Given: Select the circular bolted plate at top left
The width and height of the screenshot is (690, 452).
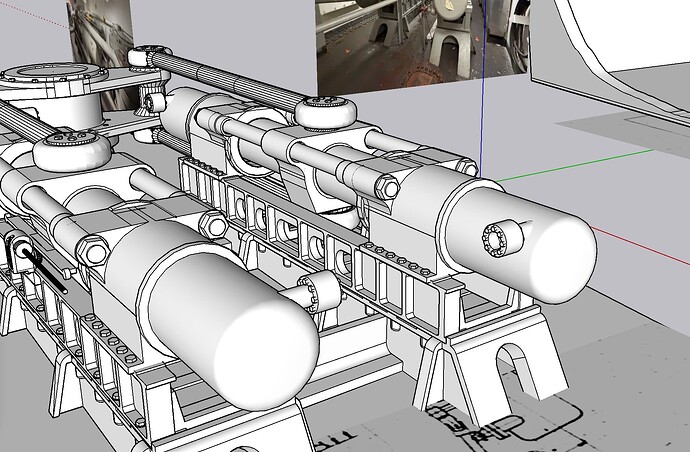Looking at the screenshot, I should point(54,73).
